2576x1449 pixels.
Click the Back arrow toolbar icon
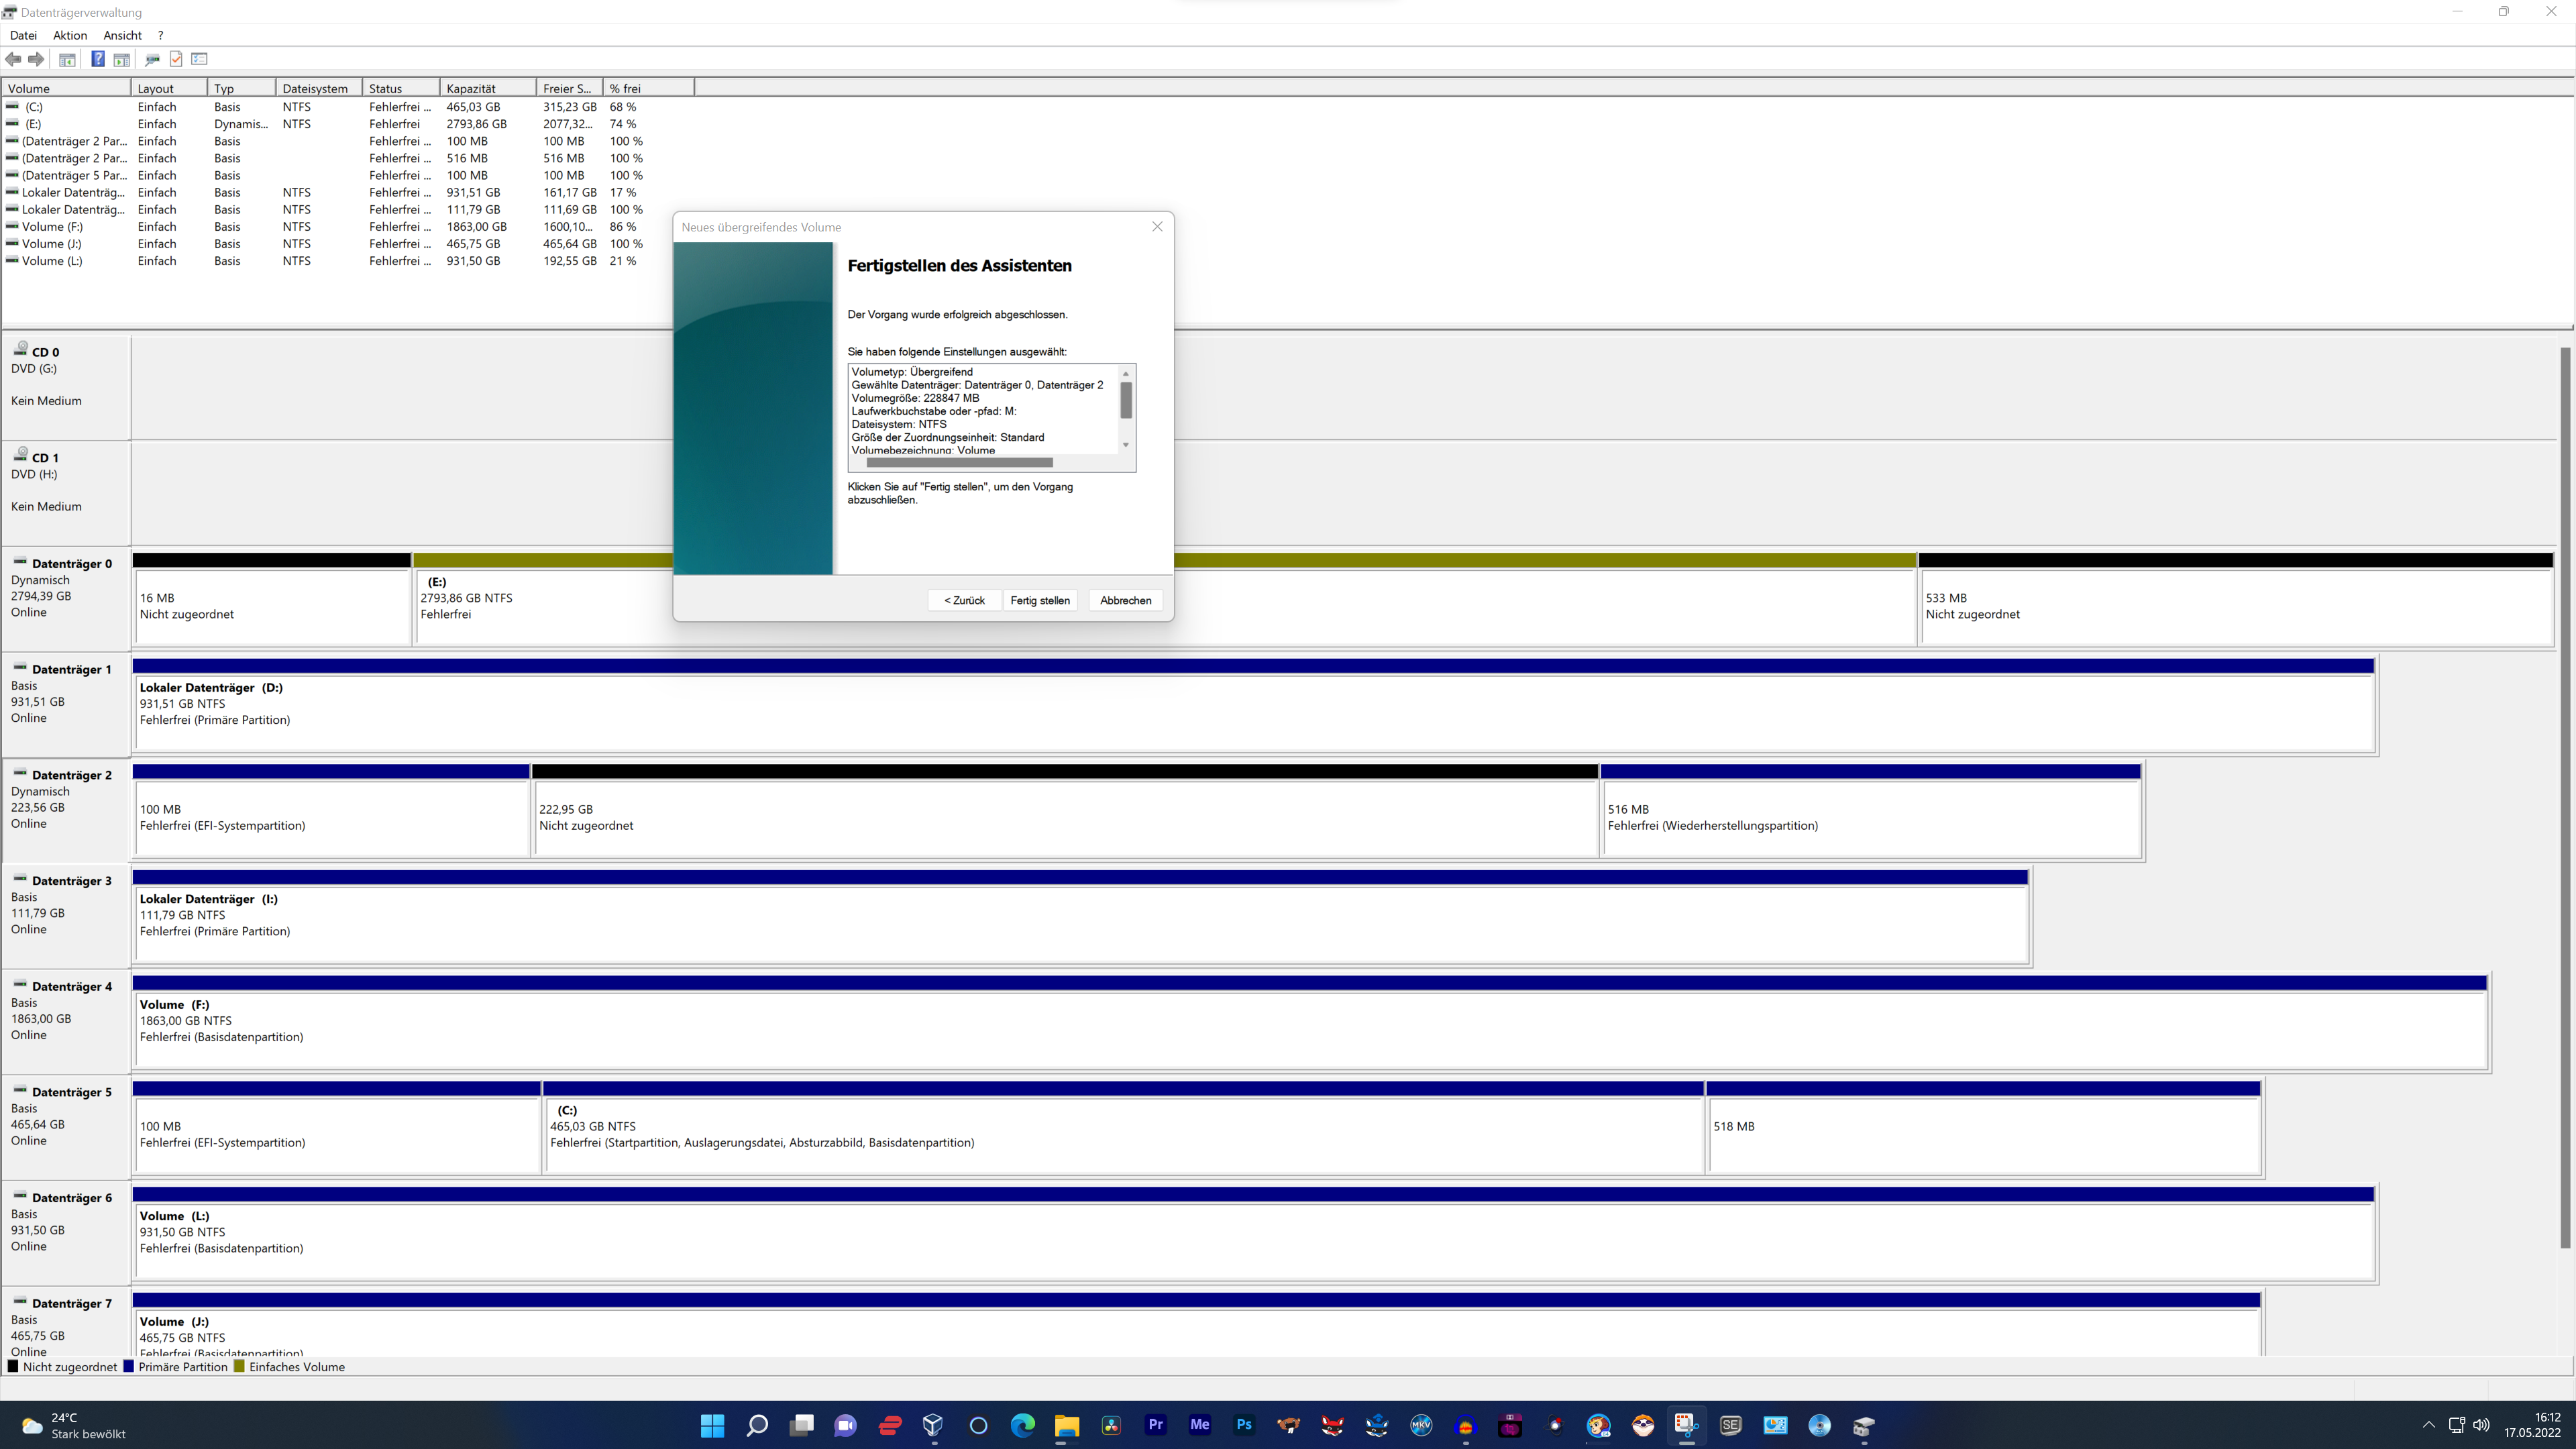13,59
